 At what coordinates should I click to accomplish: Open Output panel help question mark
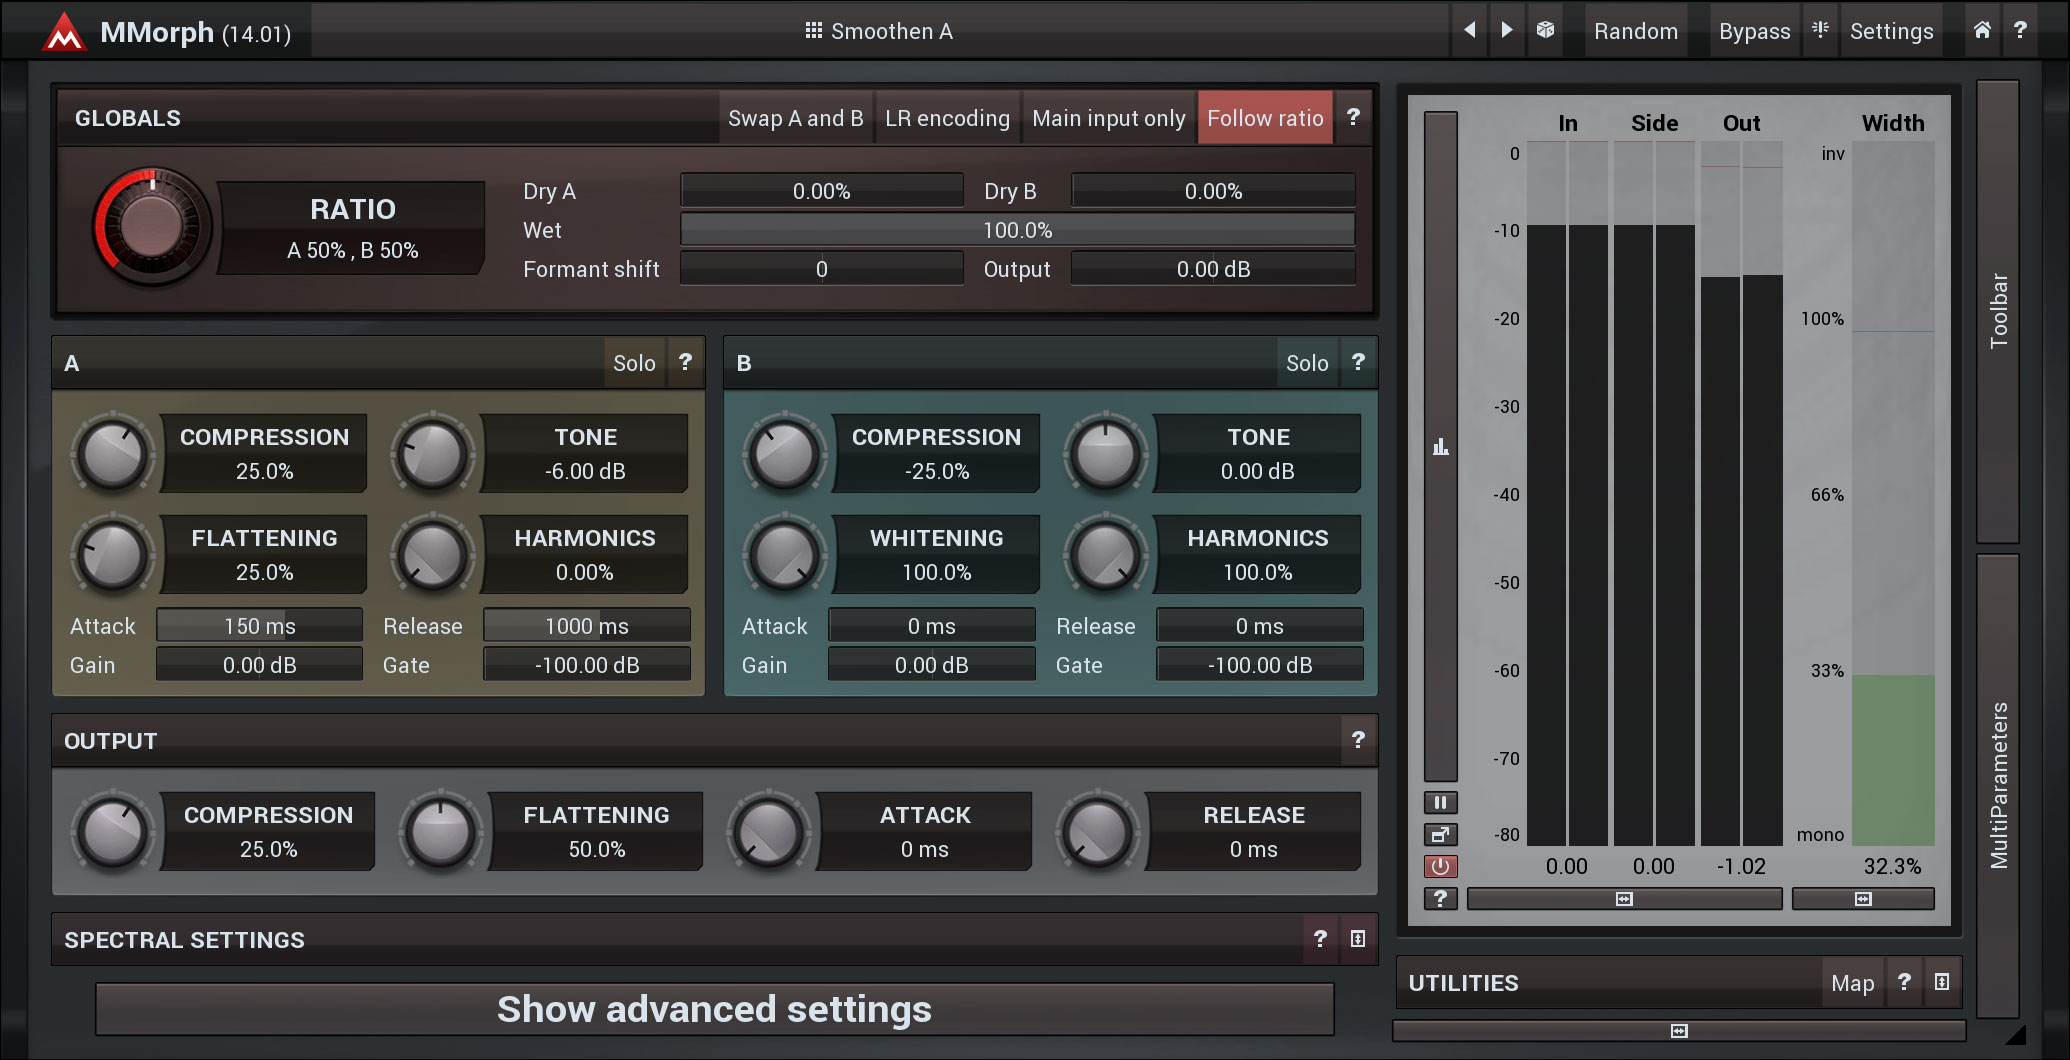1358,740
